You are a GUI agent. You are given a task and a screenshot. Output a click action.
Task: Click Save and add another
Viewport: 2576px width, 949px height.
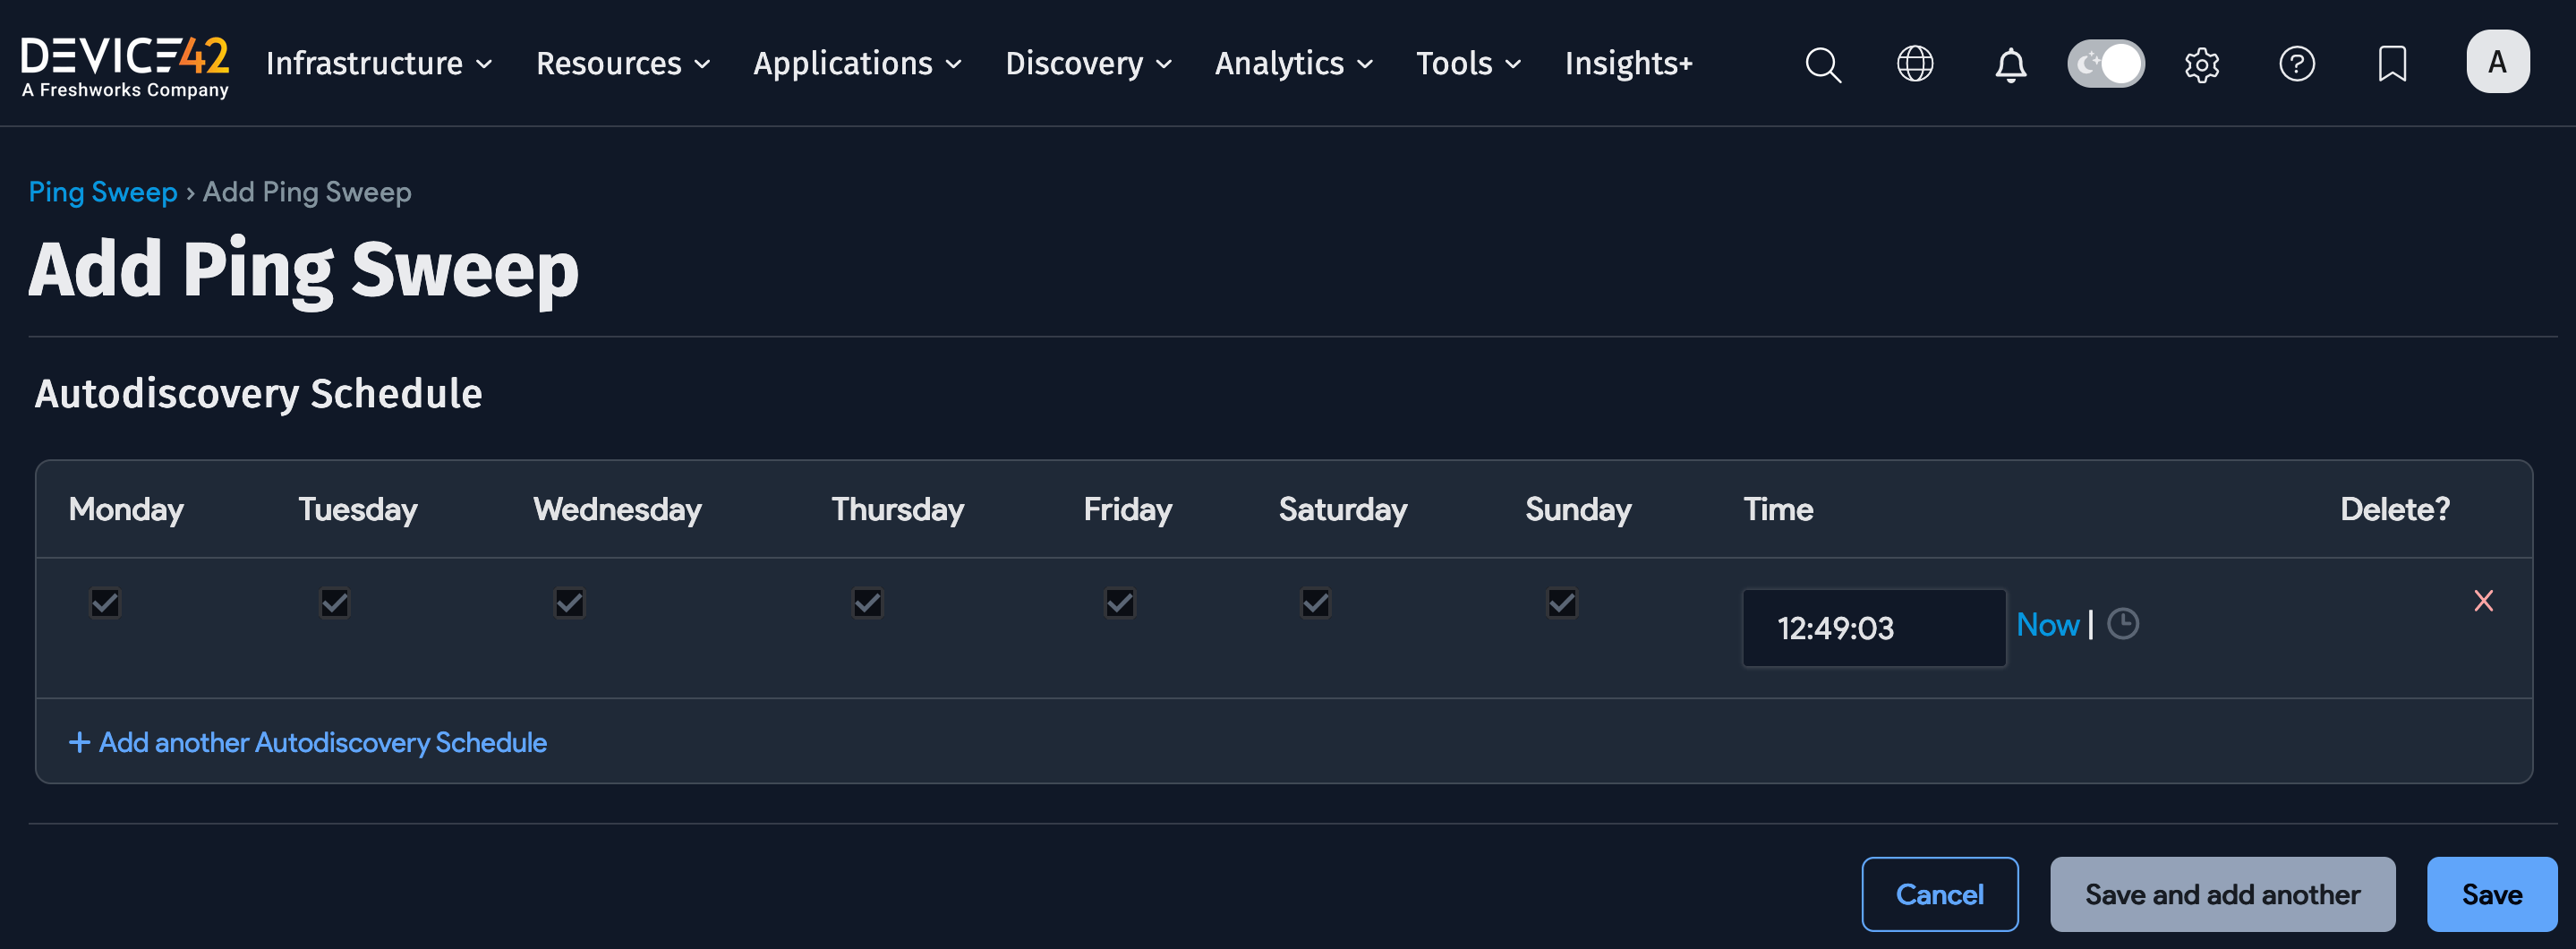click(x=2222, y=893)
